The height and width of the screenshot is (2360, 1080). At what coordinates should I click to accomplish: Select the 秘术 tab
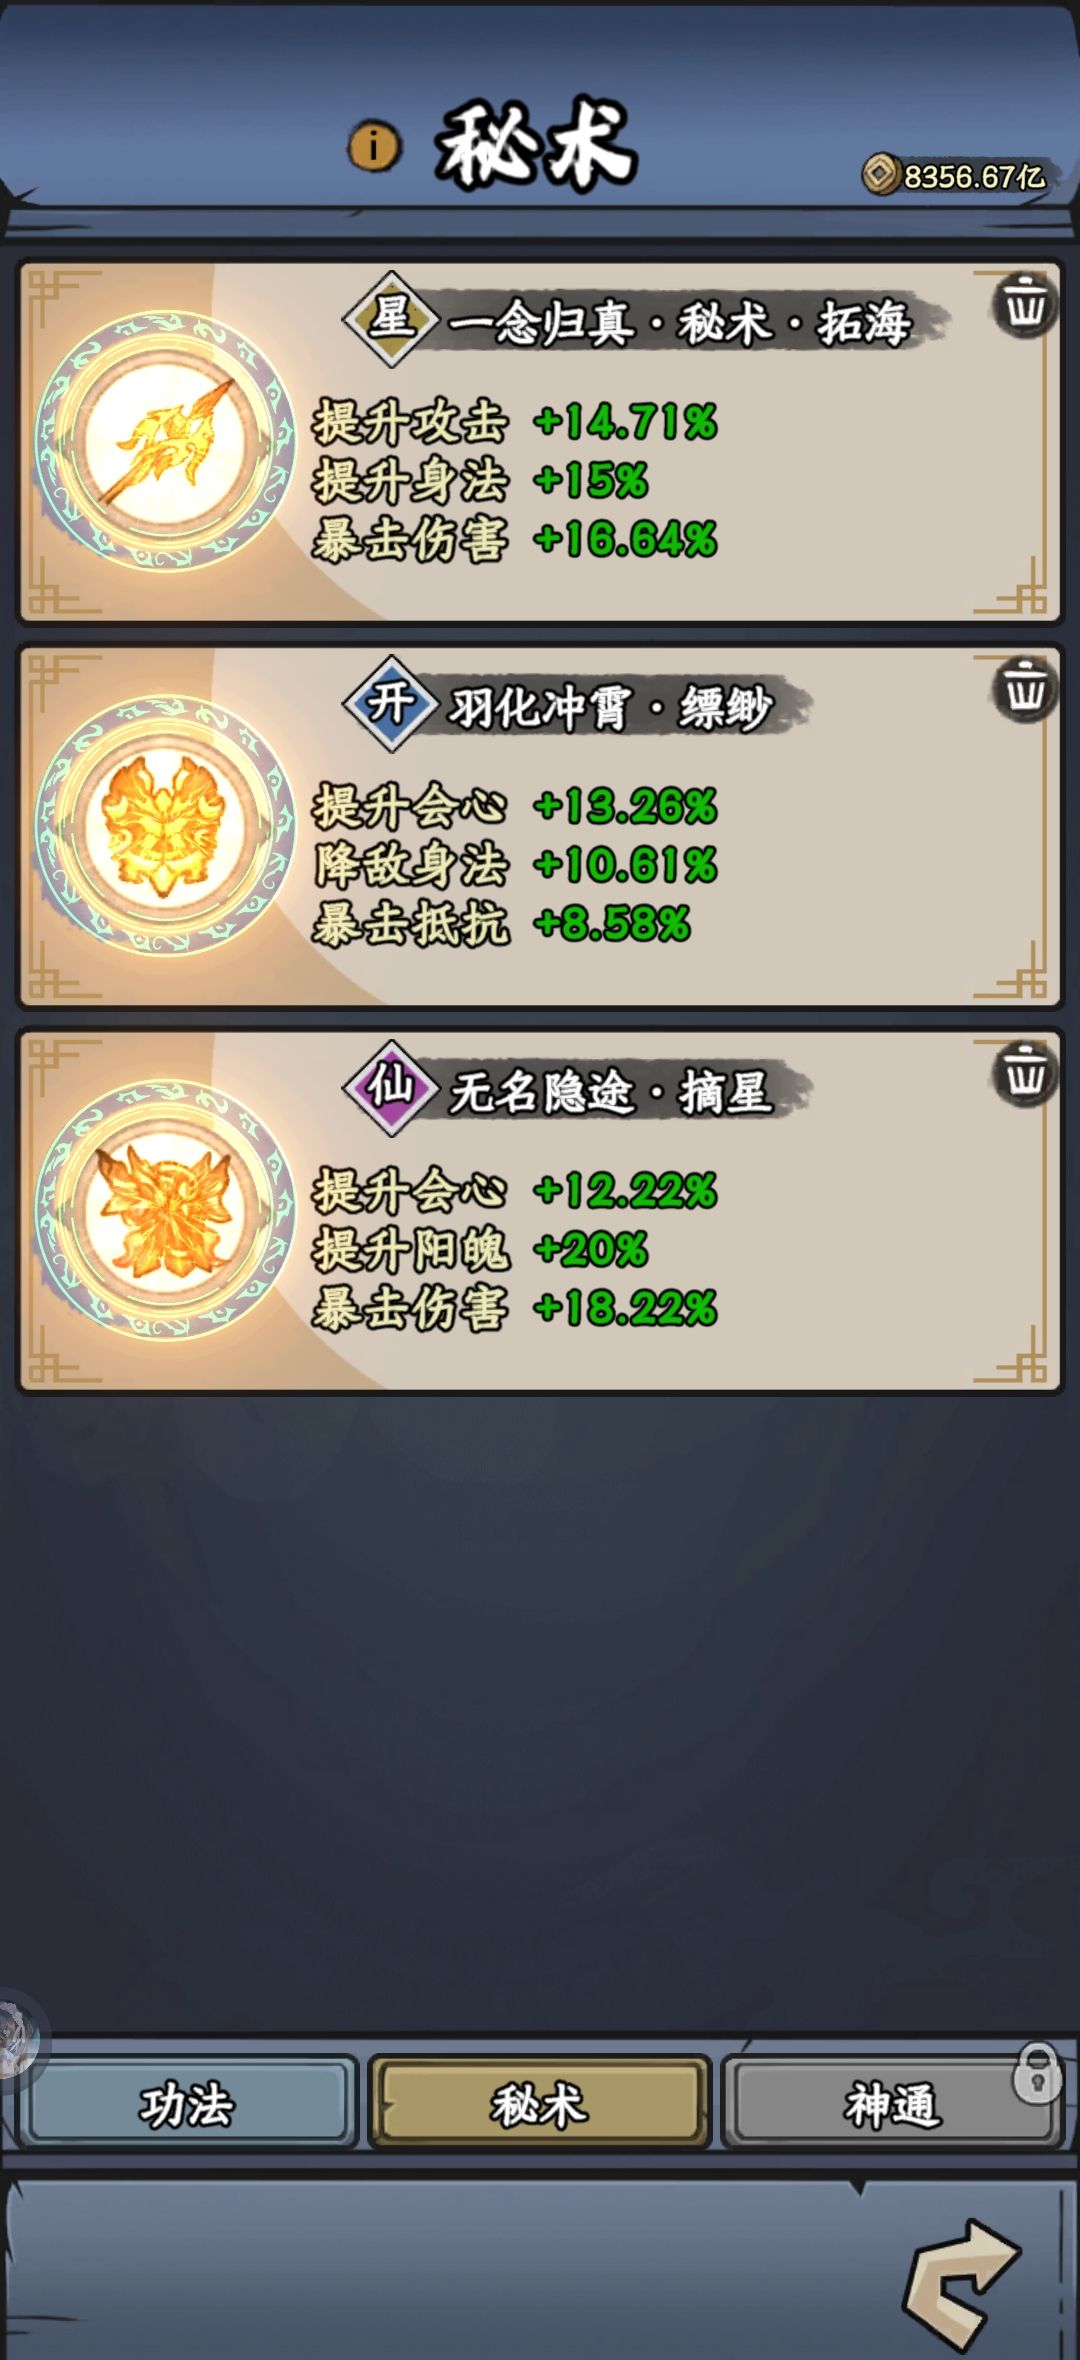(x=540, y=2106)
